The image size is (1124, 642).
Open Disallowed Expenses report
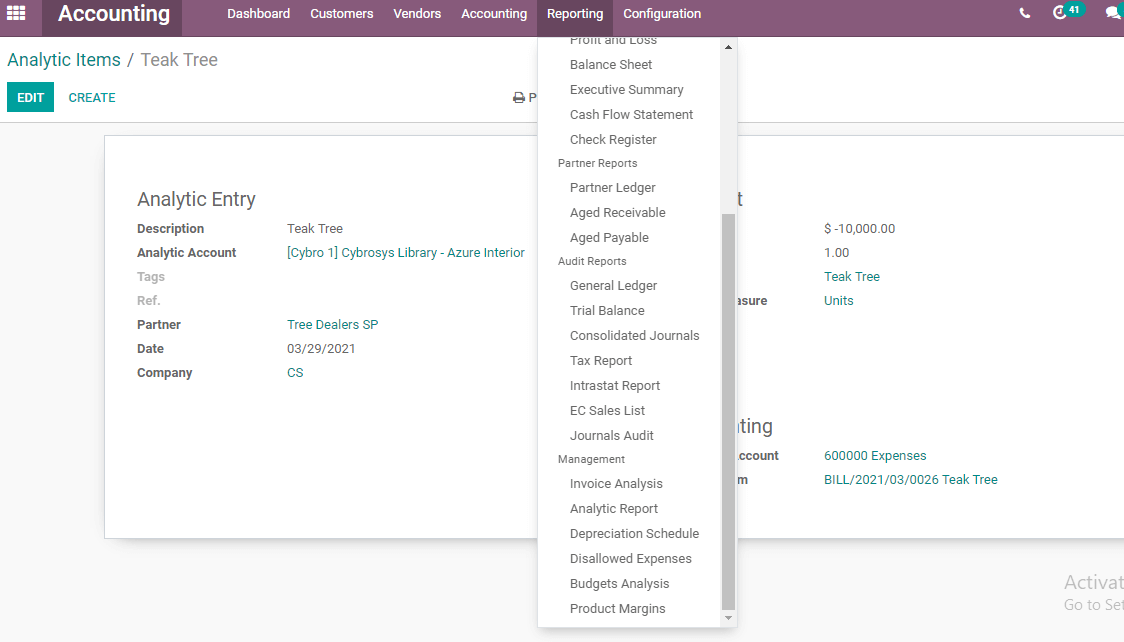631,559
